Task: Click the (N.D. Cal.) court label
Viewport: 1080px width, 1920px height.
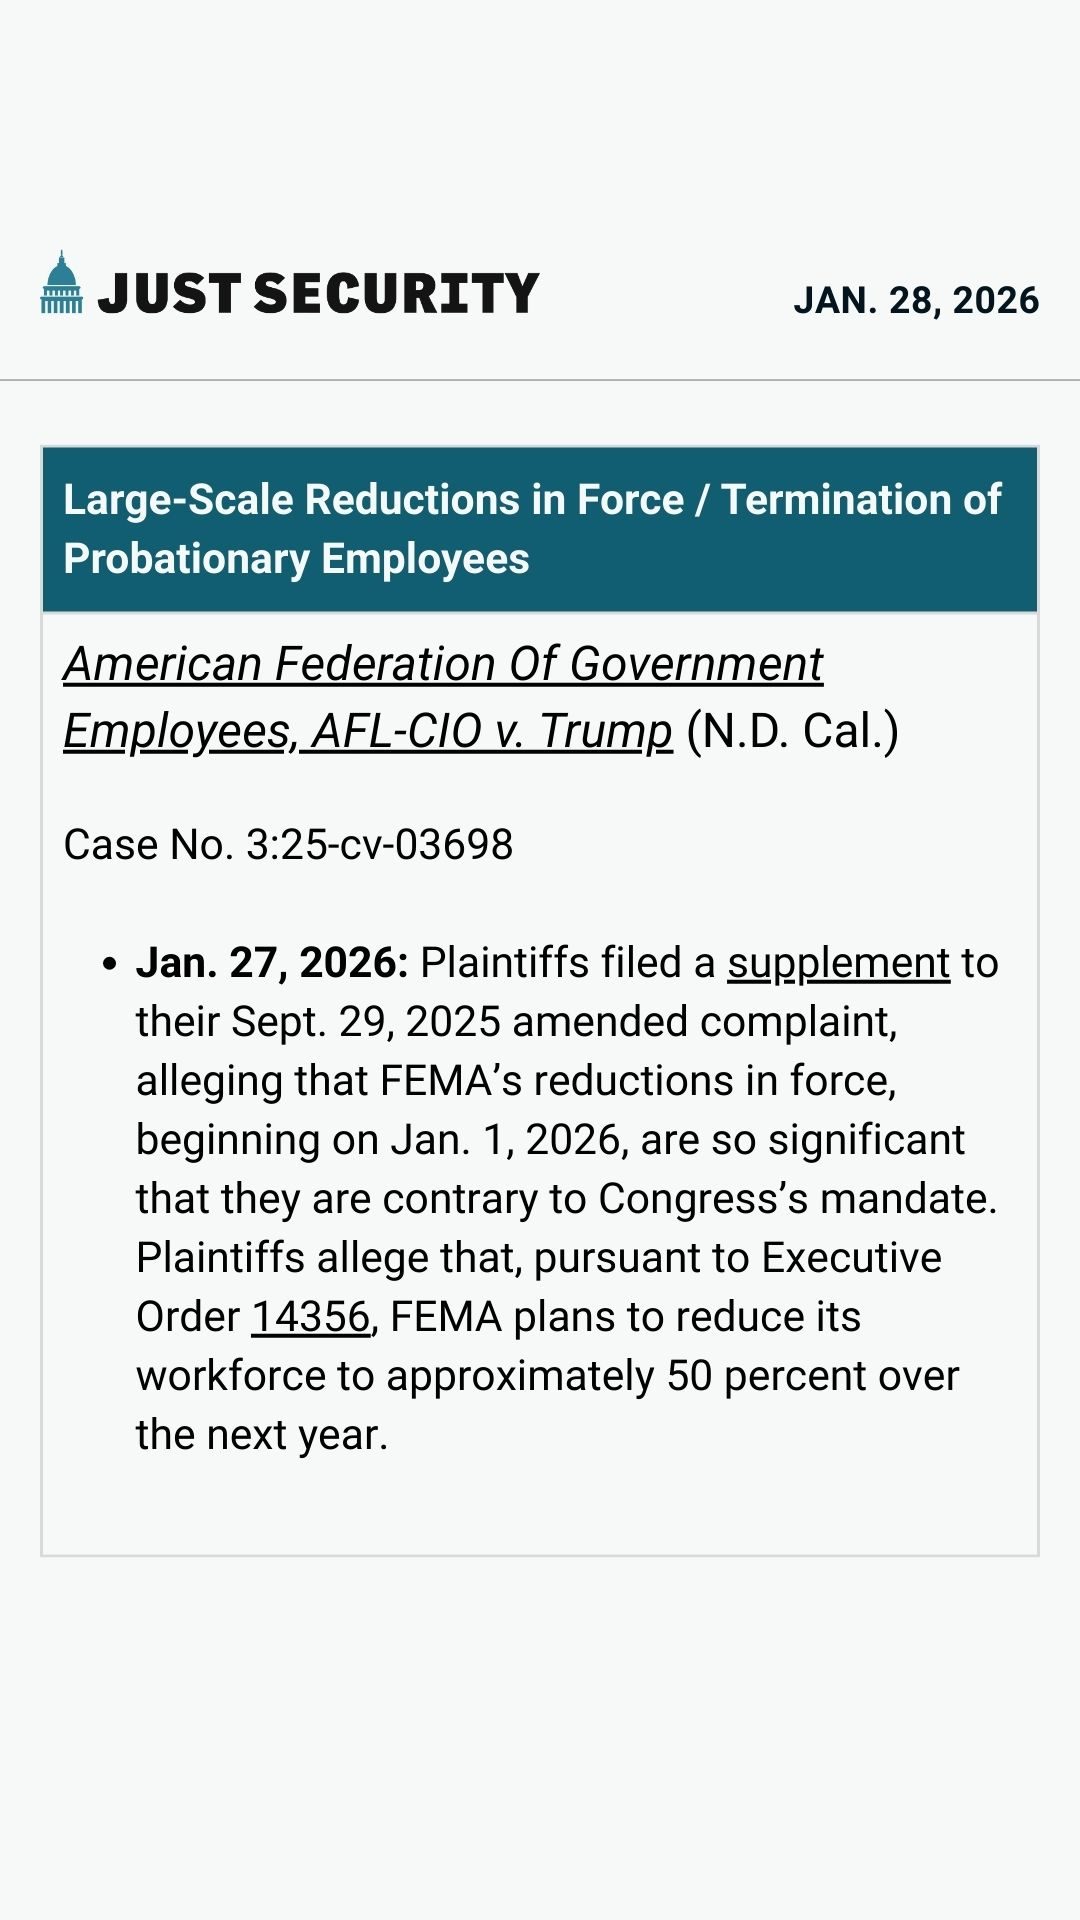Action: coord(793,731)
